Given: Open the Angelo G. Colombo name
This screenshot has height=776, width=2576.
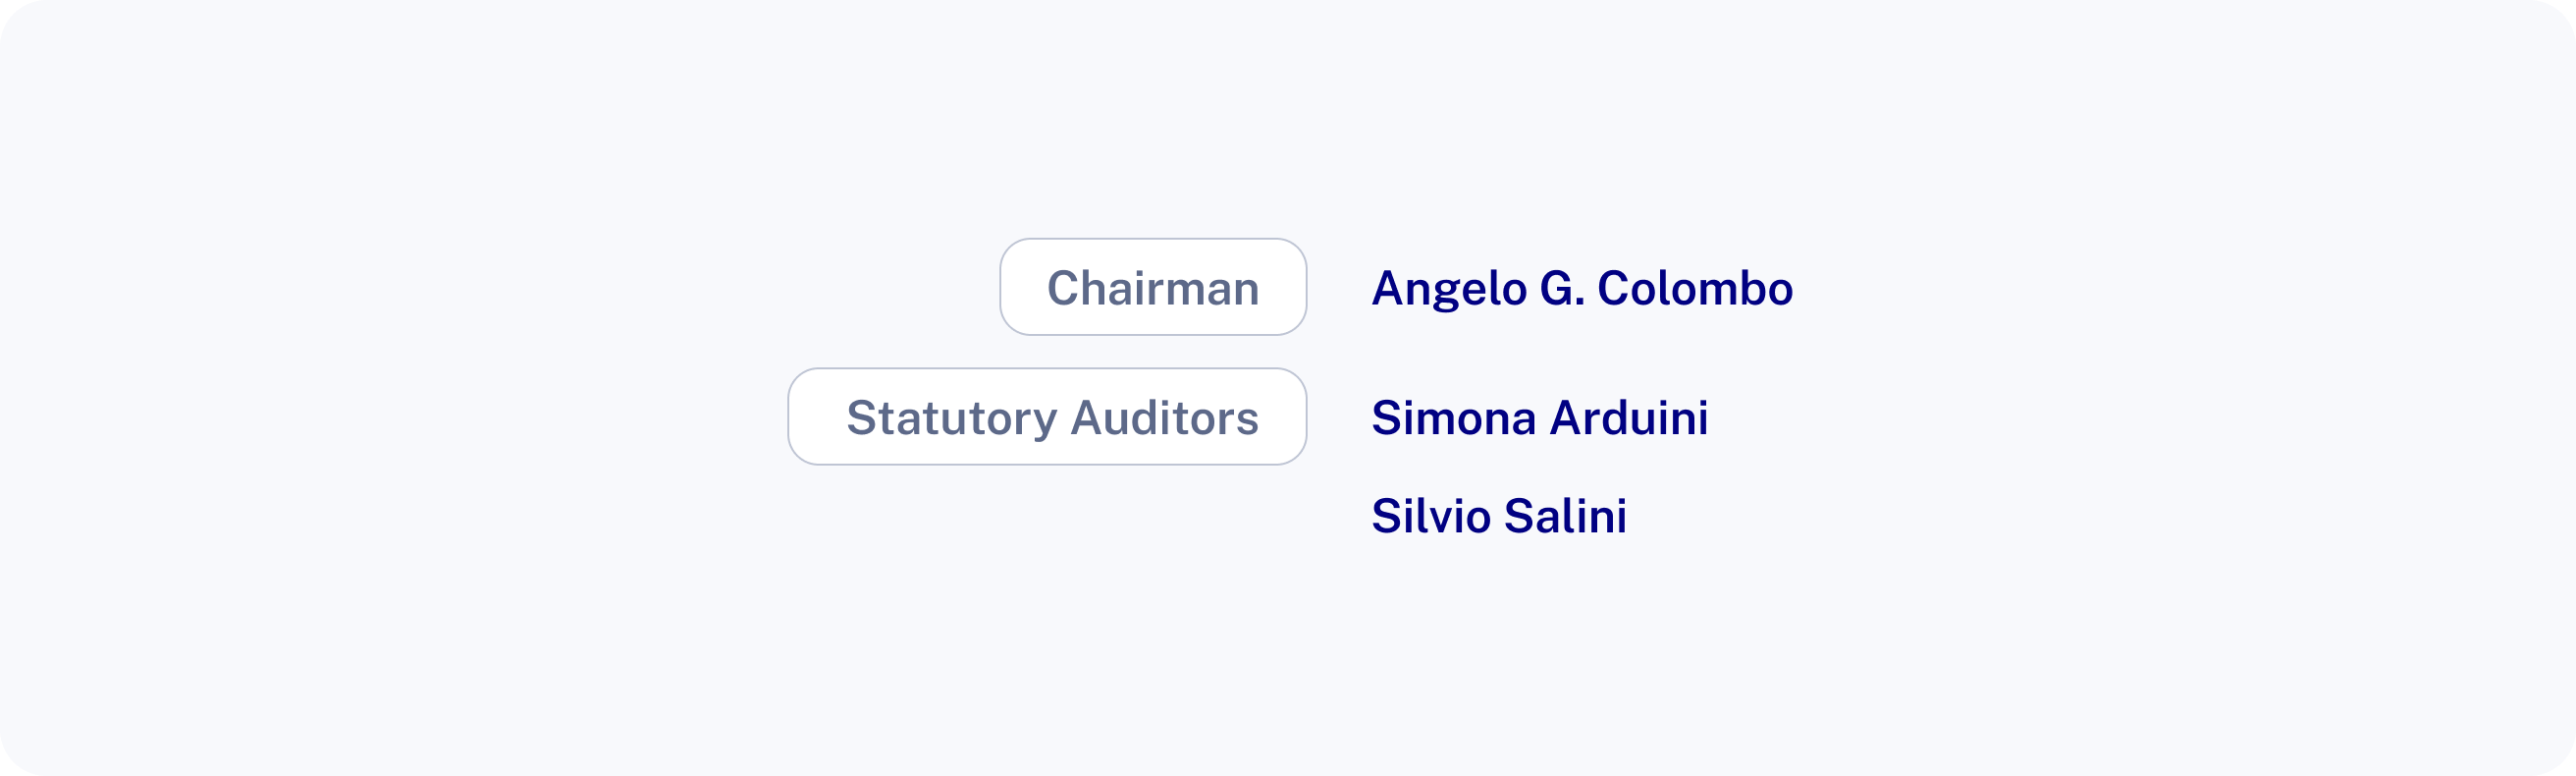Looking at the screenshot, I should pos(1581,288).
